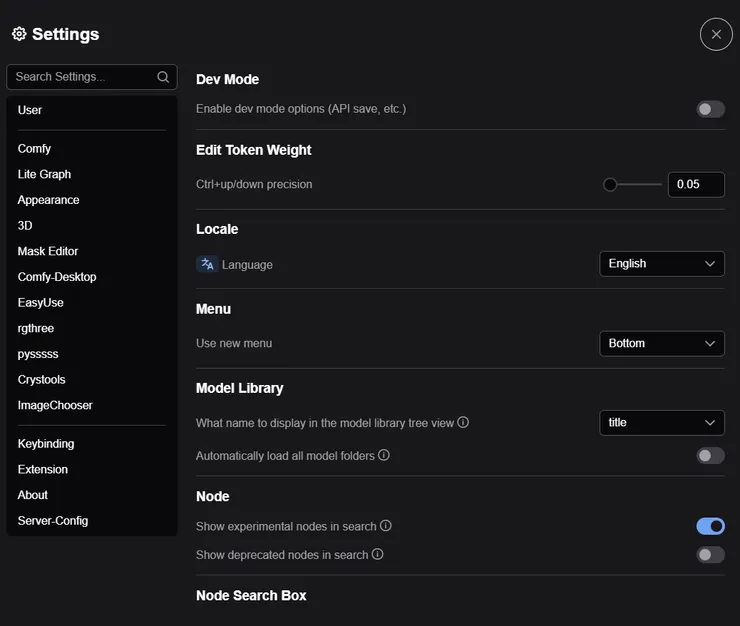
Task: Open model library name display dropdown
Action: (x=662, y=423)
